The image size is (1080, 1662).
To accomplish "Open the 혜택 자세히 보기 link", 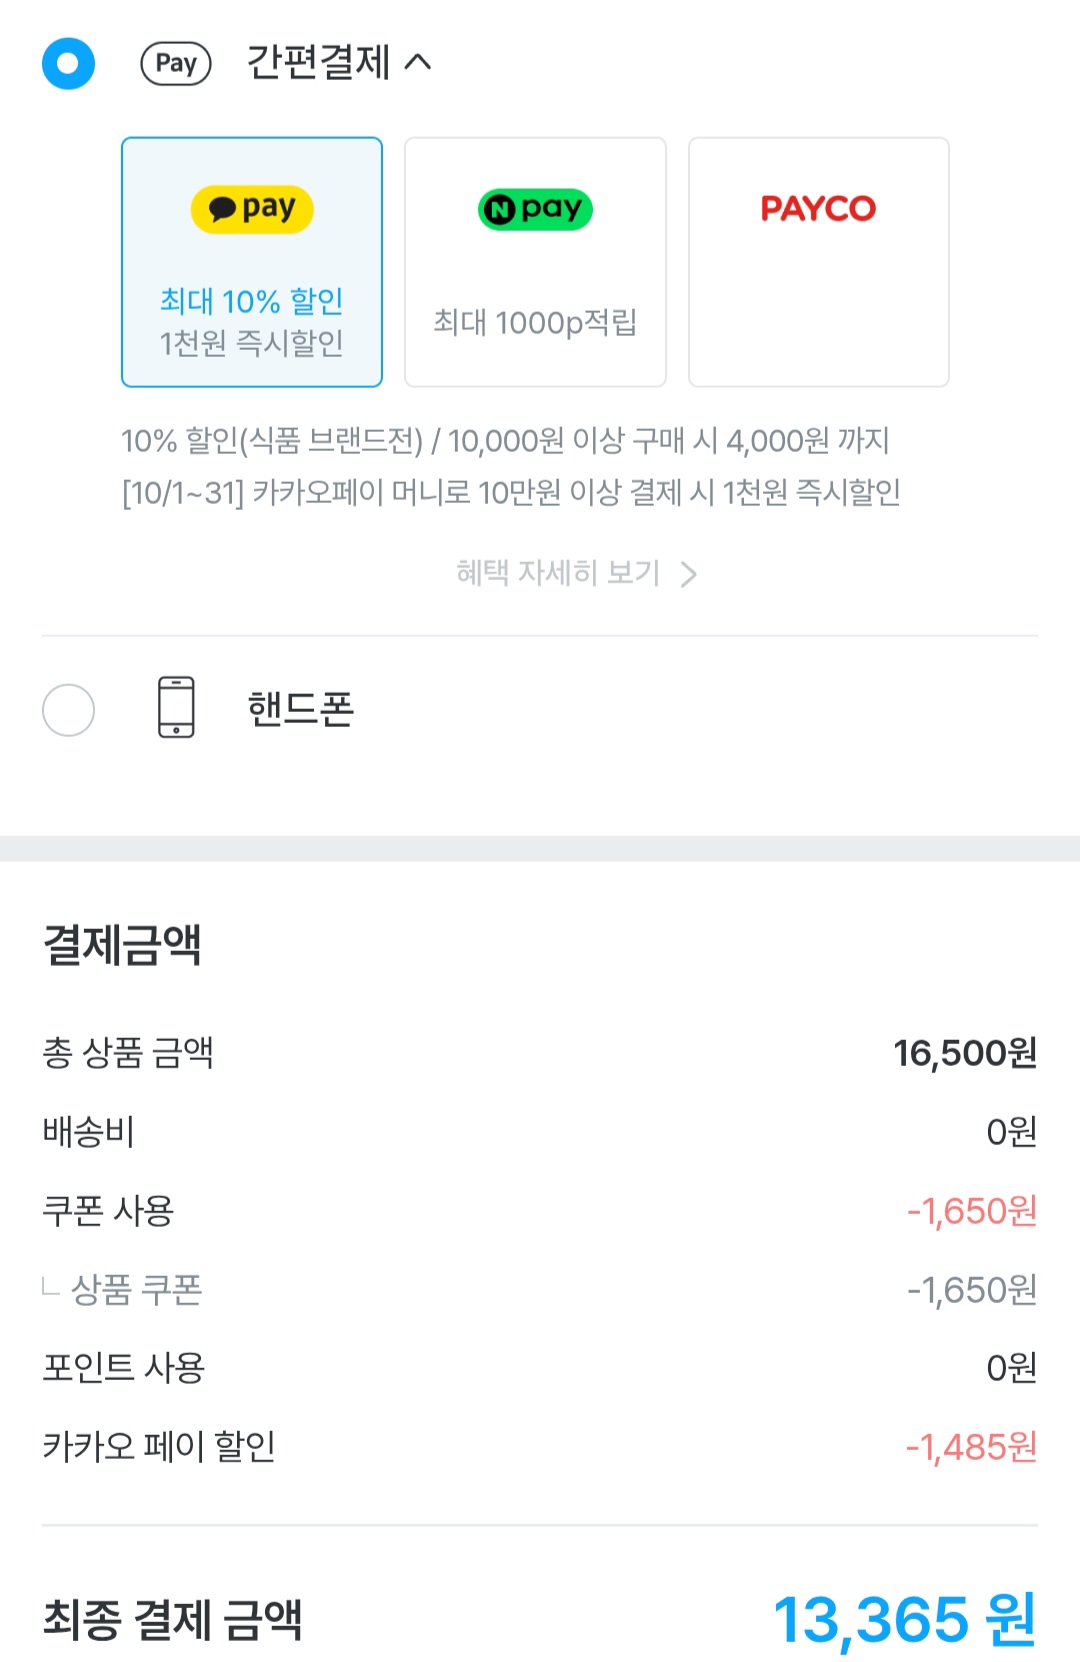I will coord(558,573).
